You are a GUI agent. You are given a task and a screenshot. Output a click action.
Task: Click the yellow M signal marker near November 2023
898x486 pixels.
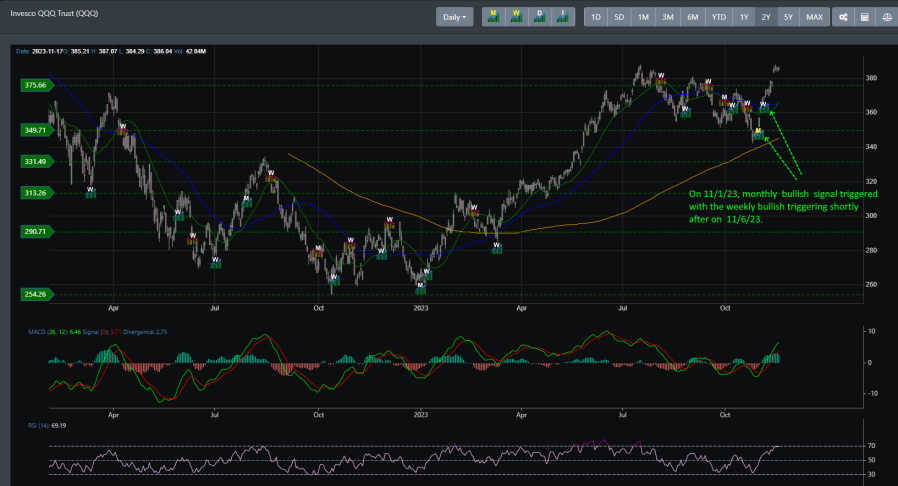[758, 133]
